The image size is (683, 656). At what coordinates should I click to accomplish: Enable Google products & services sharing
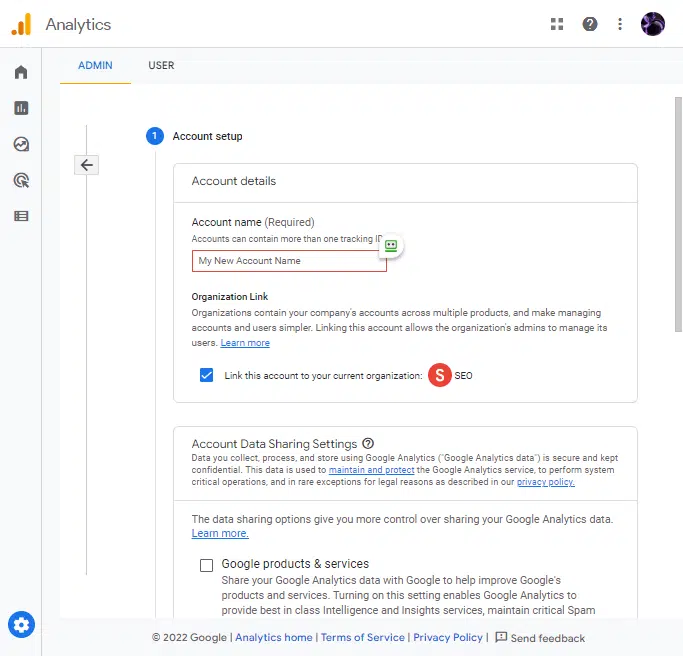[x=206, y=565]
